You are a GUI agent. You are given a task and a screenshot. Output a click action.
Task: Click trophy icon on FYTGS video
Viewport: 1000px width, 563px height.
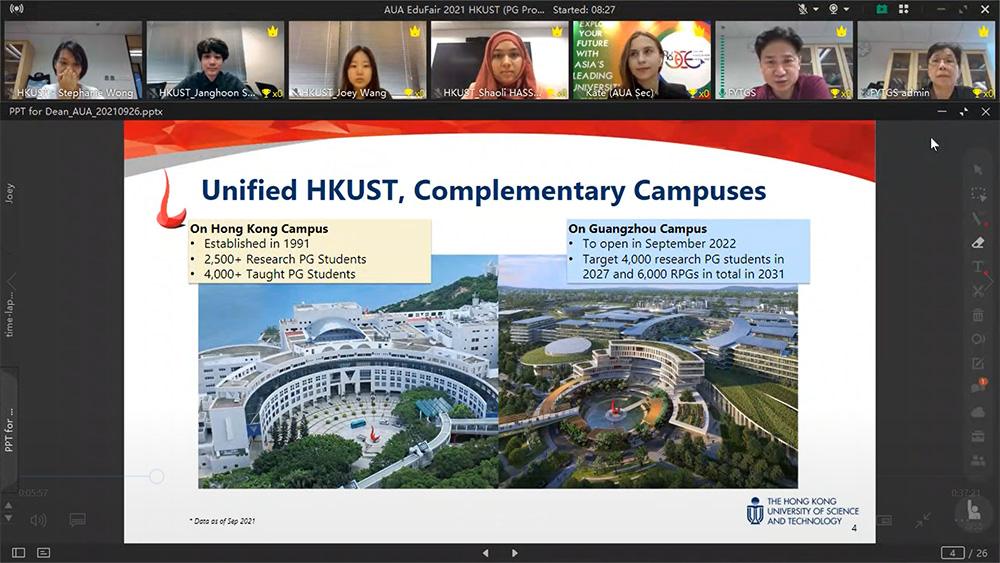pyautogui.click(x=834, y=93)
